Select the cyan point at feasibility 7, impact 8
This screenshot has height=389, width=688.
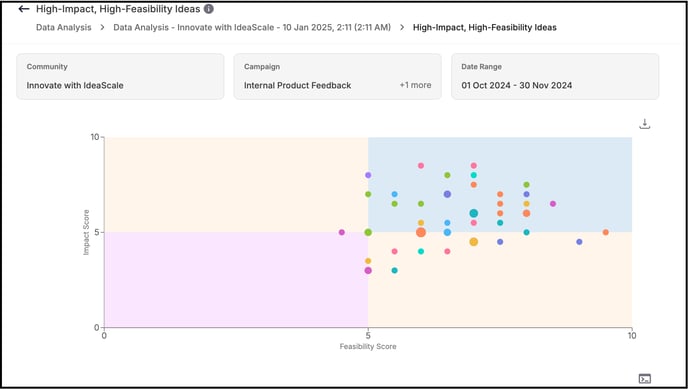473,175
